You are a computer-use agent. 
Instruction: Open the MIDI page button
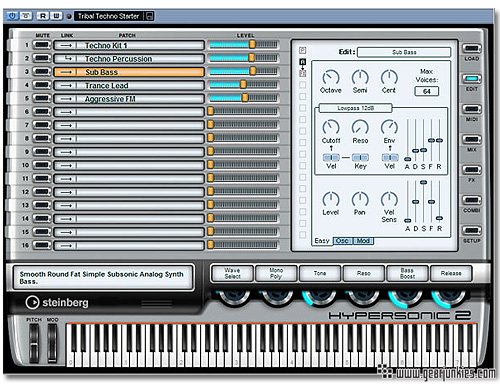(472, 109)
